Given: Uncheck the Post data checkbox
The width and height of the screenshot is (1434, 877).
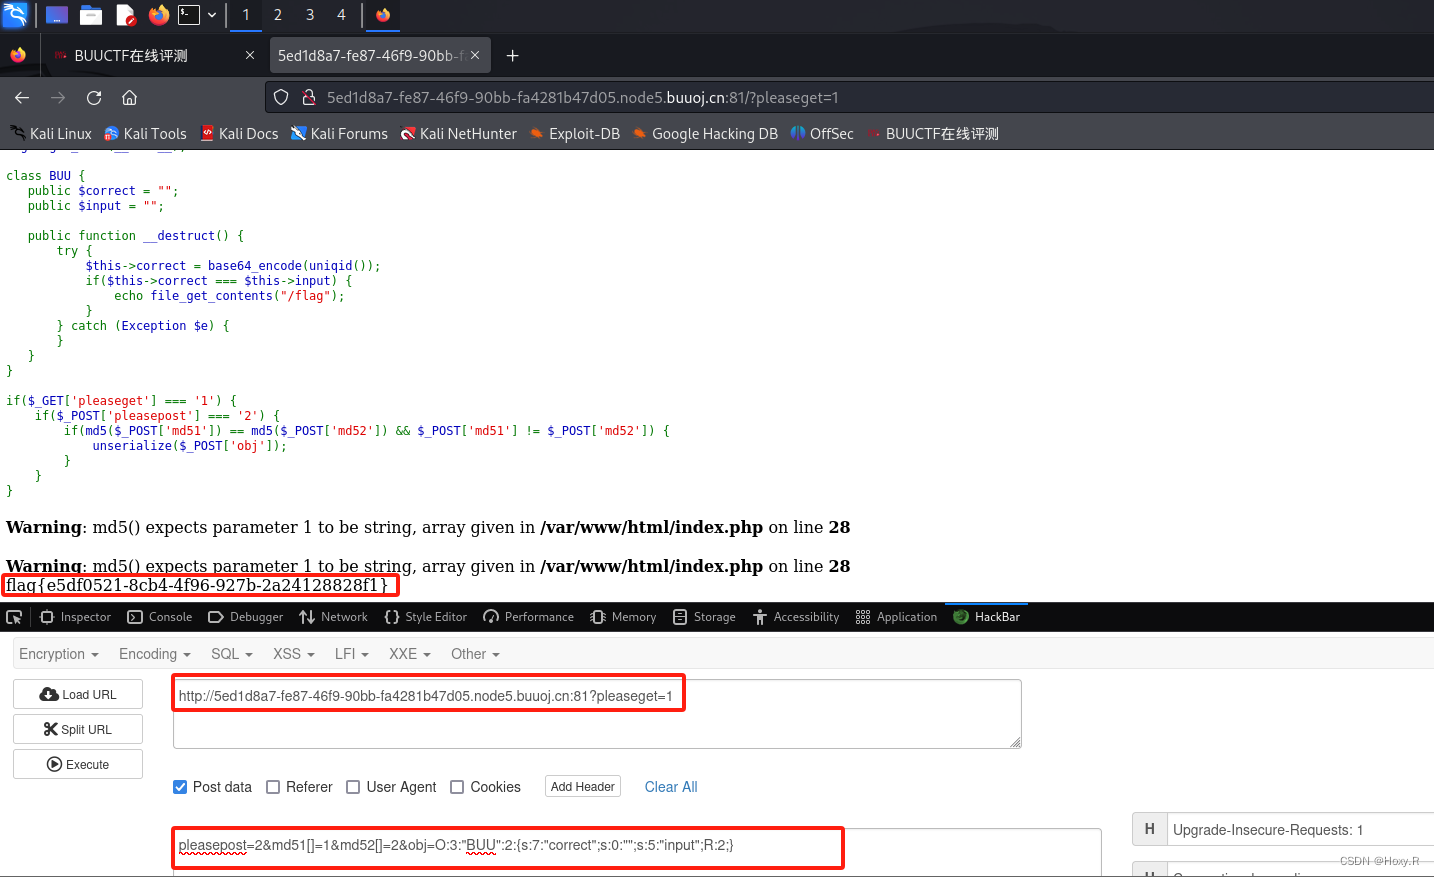Looking at the screenshot, I should 180,787.
